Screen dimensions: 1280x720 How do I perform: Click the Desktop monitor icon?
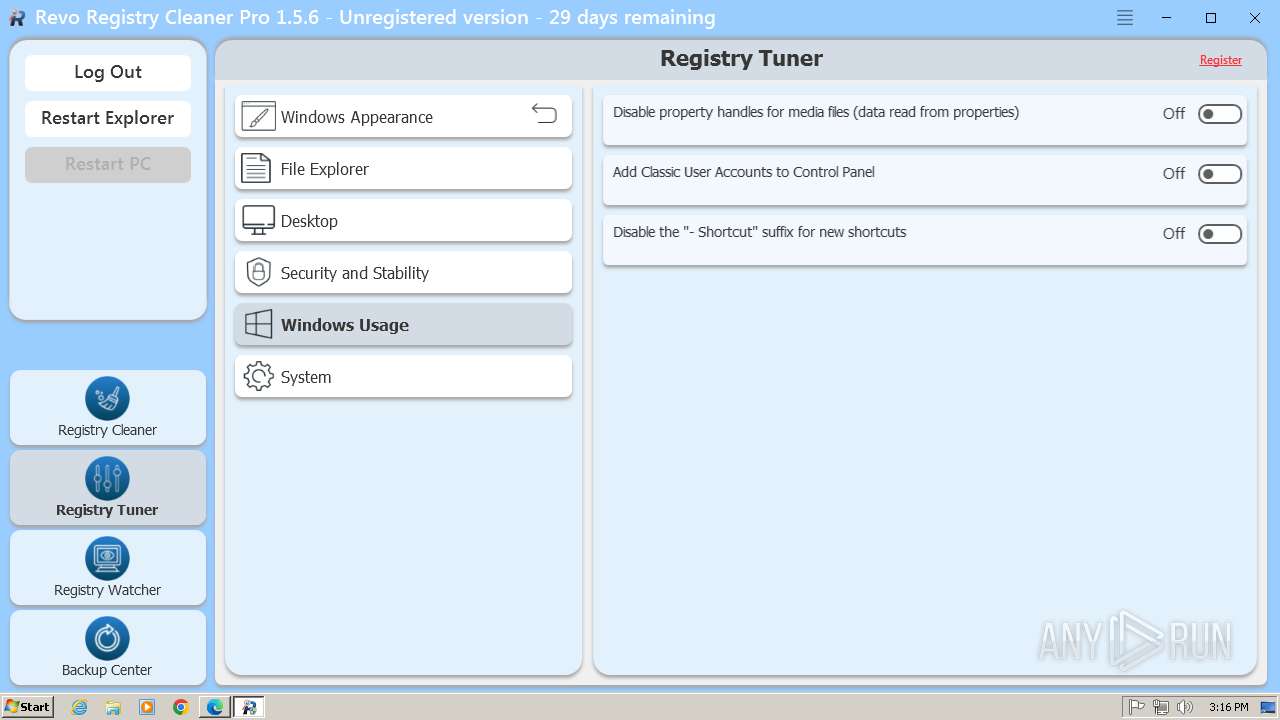(x=258, y=220)
